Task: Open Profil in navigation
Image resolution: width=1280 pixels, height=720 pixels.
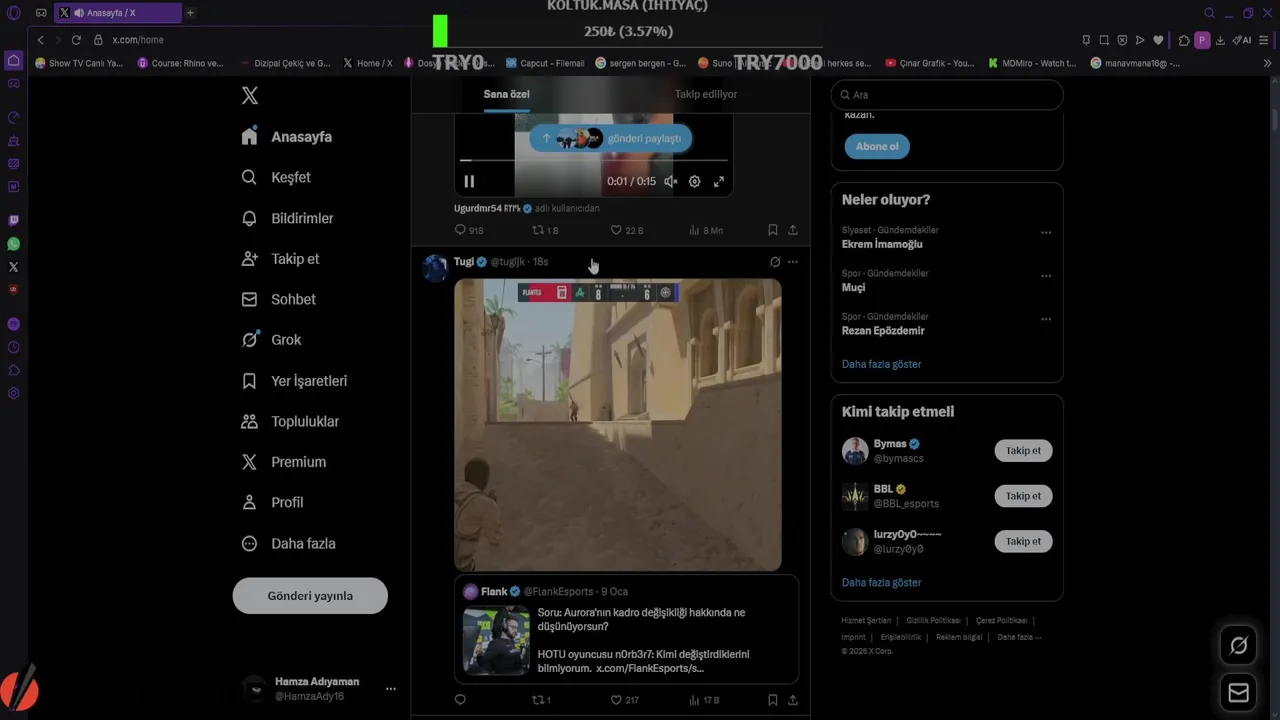Action: pyautogui.click(x=273, y=502)
